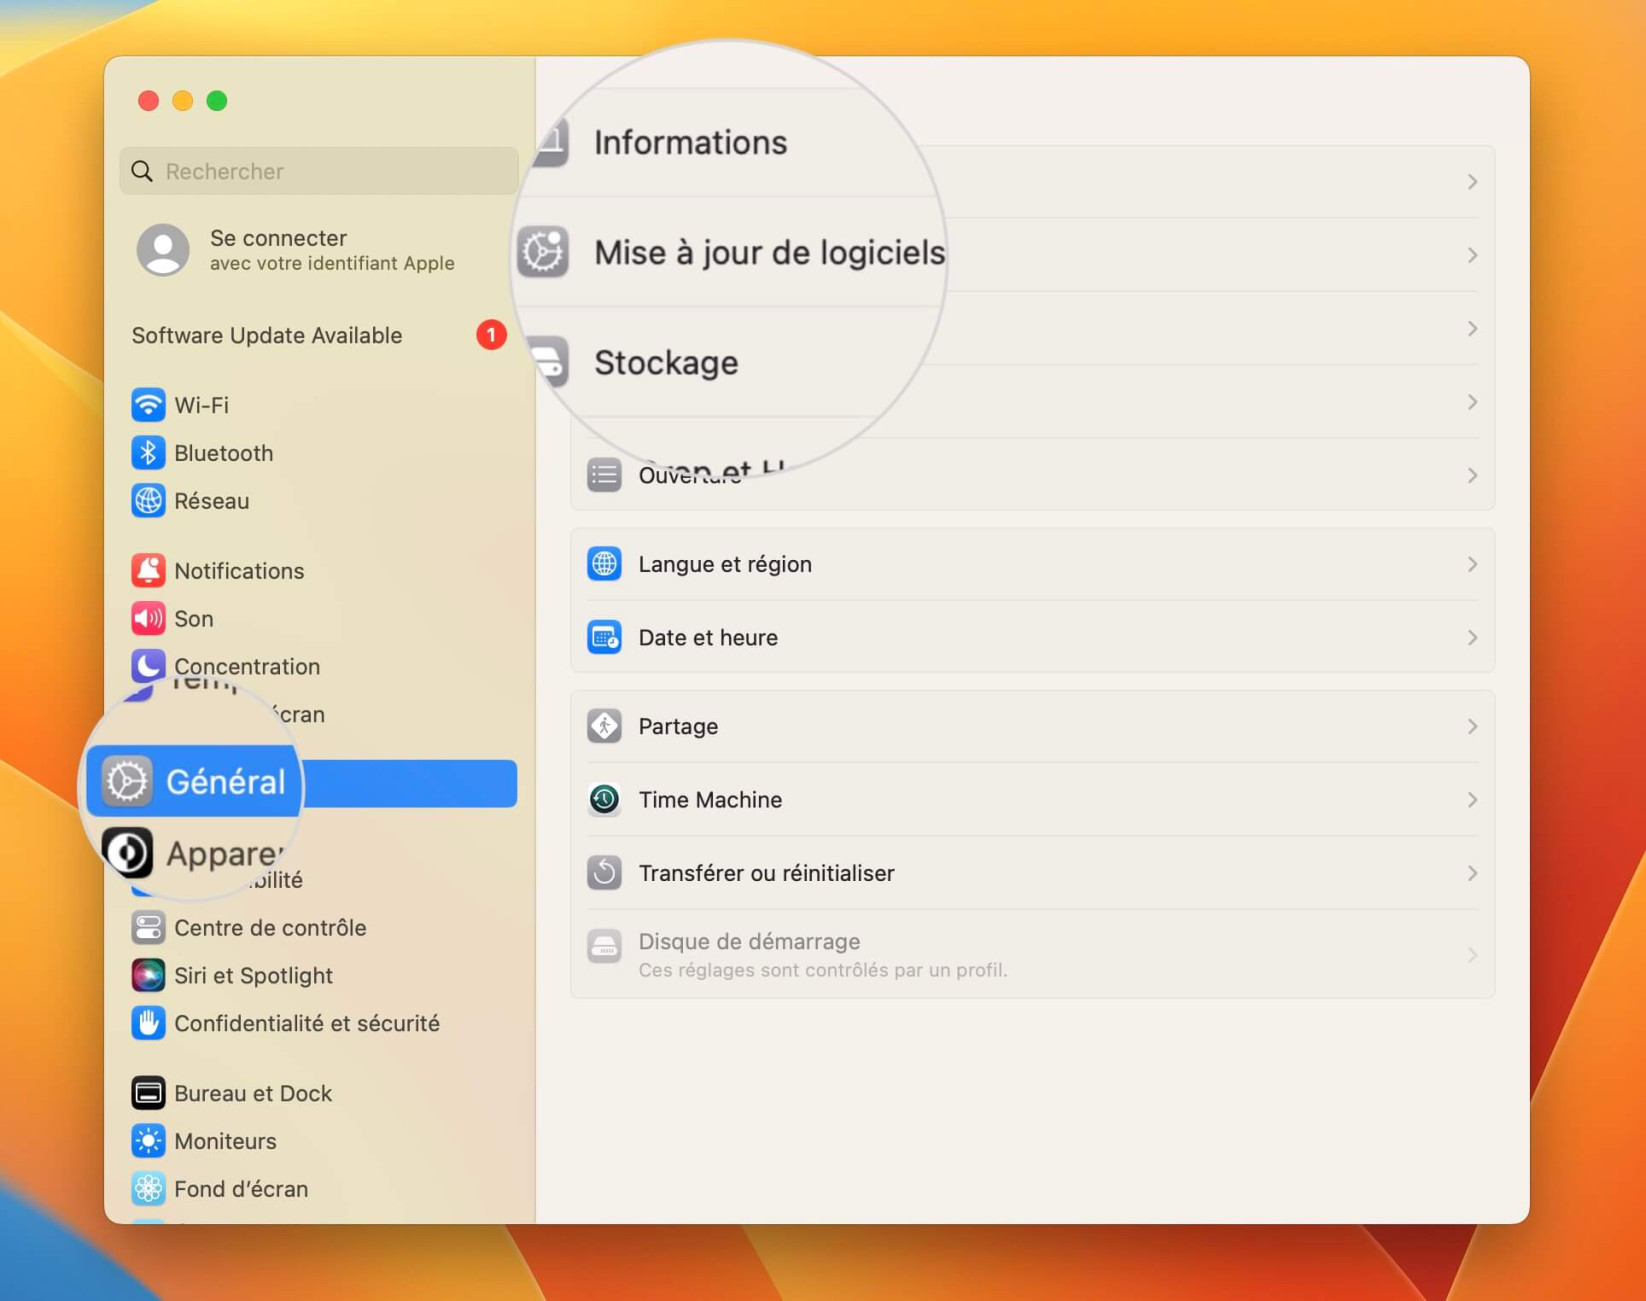
Task: Click the Disque de démarrage label
Action: point(749,941)
